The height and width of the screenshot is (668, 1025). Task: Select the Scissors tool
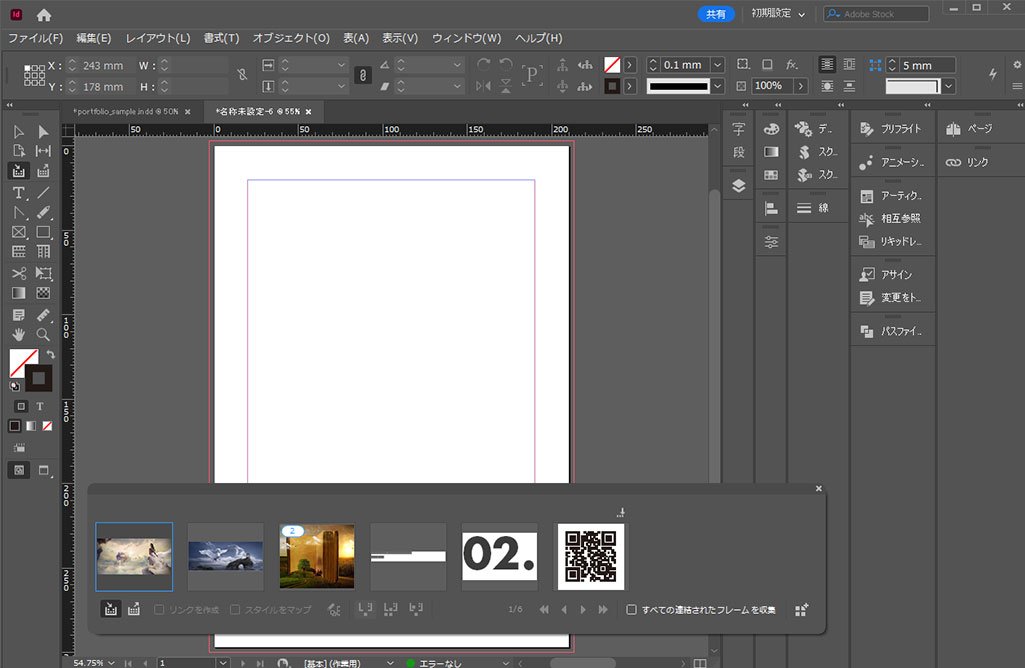pyautogui.click(x=18, y=273)
